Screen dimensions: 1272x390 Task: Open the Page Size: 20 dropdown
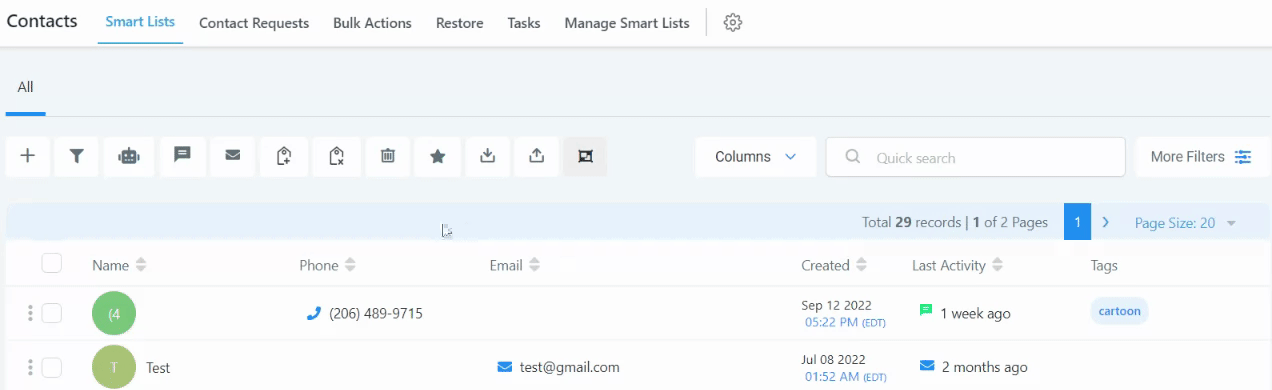click(x=1185, y=223)
